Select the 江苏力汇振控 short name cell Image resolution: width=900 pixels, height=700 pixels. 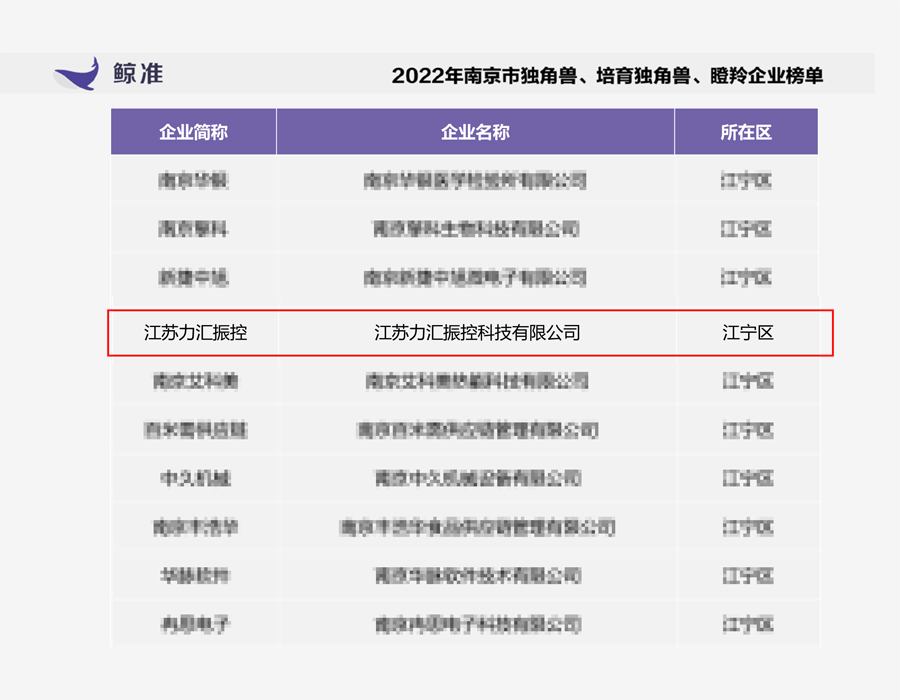click(195, 333)
